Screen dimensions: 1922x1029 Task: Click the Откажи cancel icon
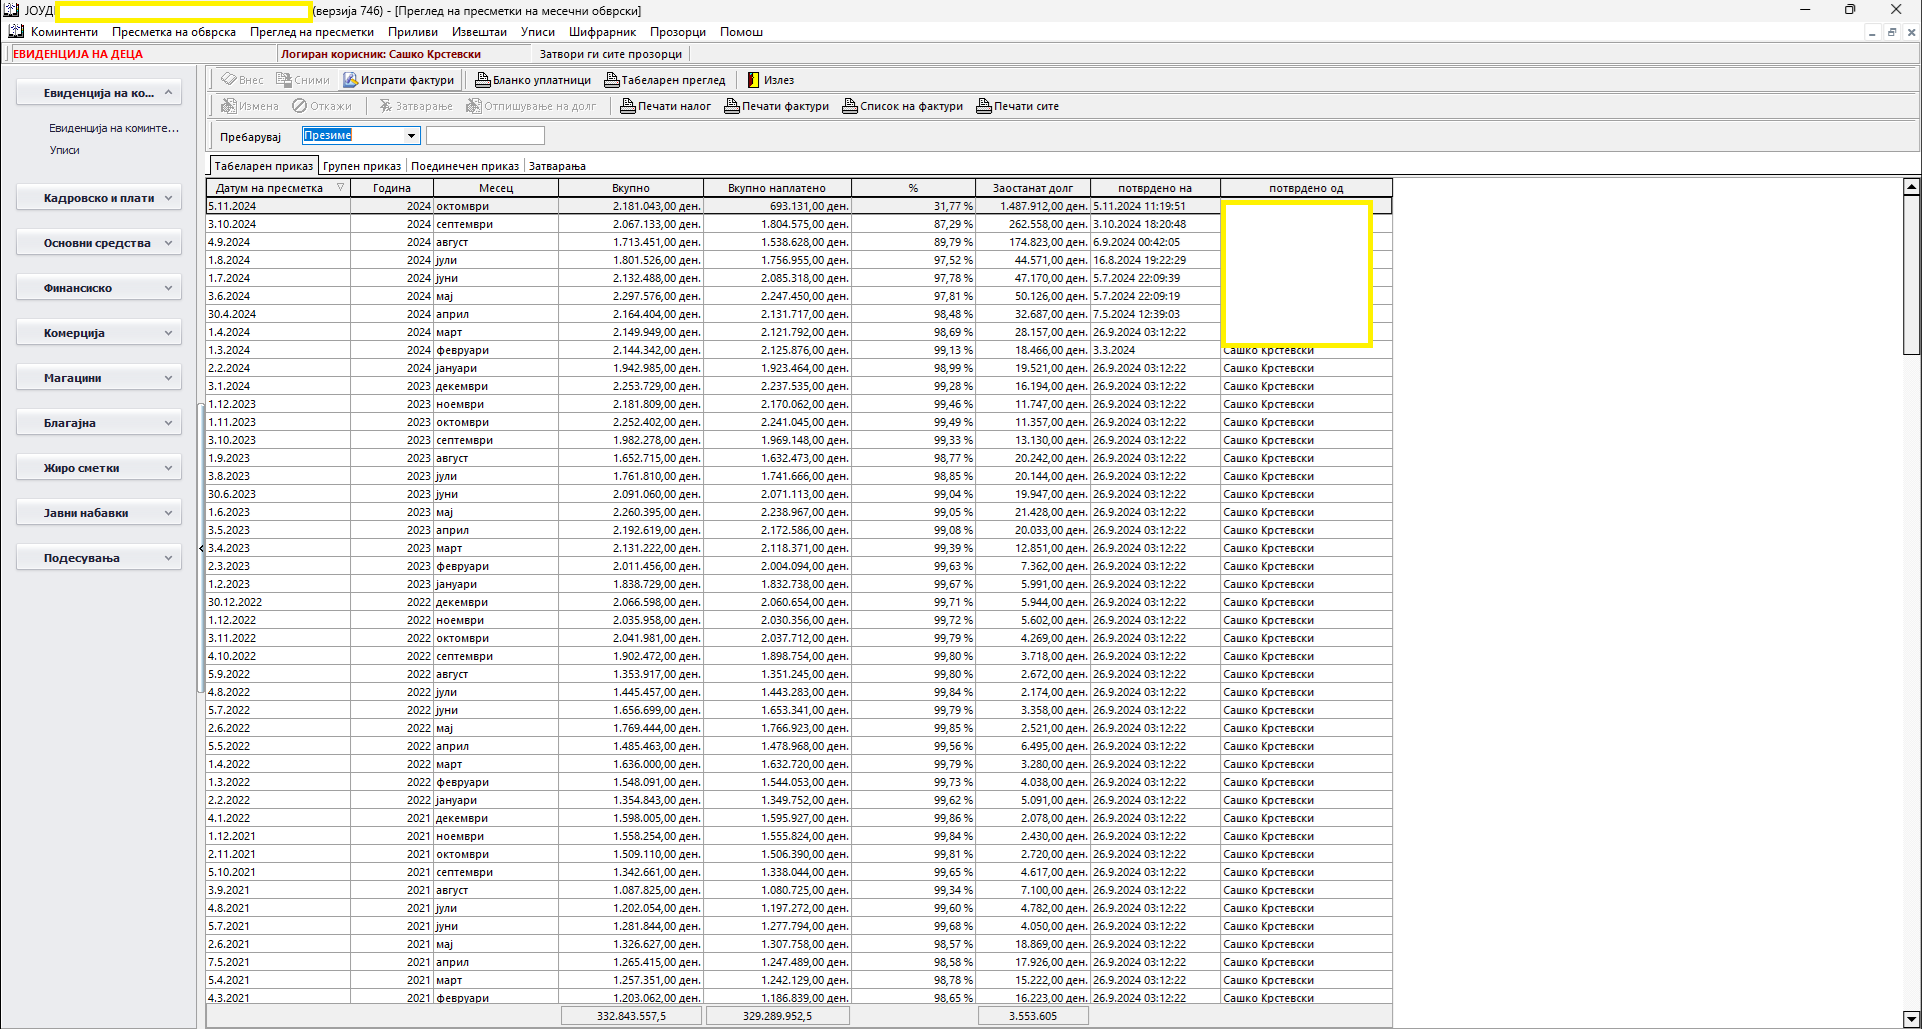(299, 106)
